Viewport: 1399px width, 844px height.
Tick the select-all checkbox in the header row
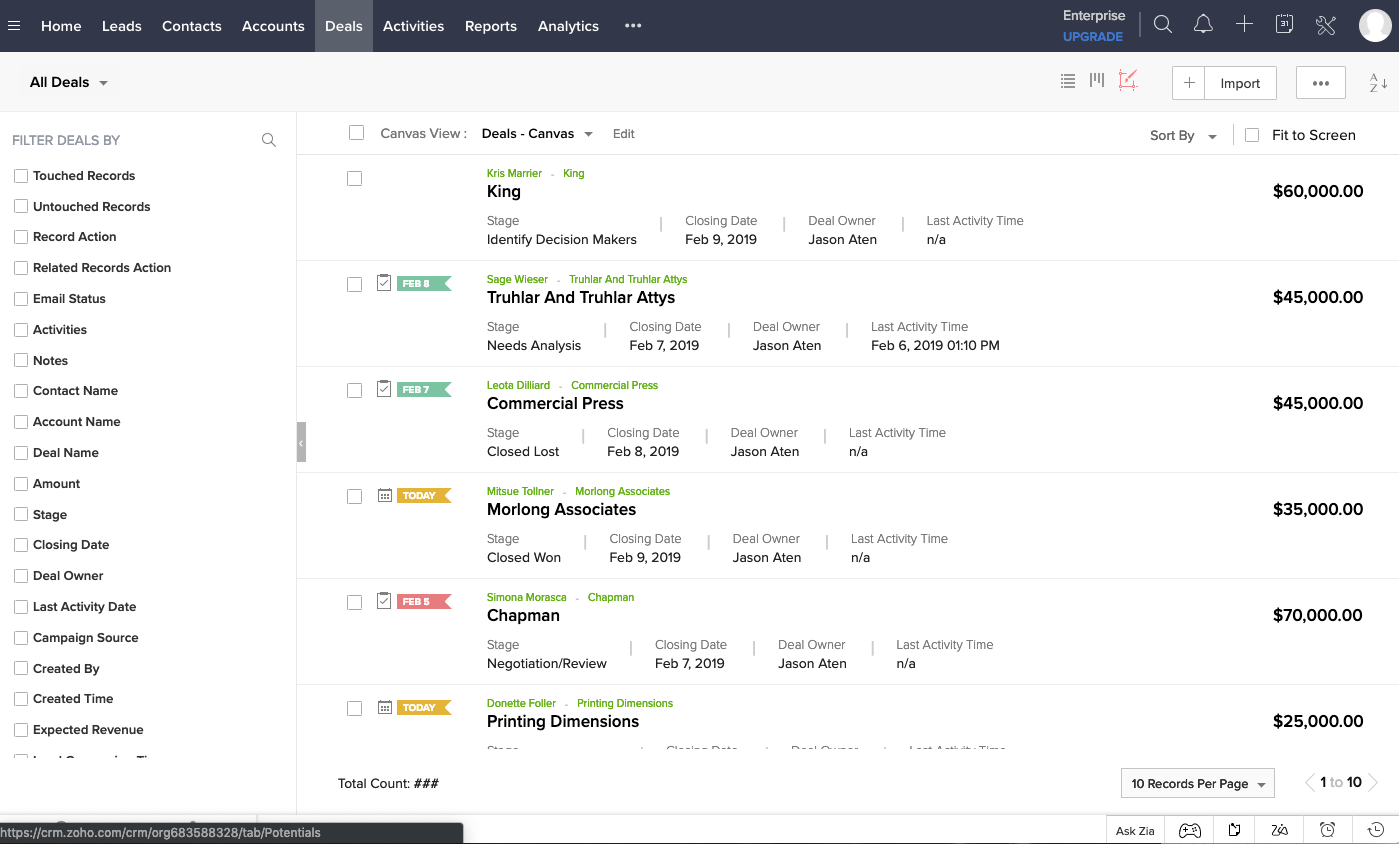click(356, 132)
